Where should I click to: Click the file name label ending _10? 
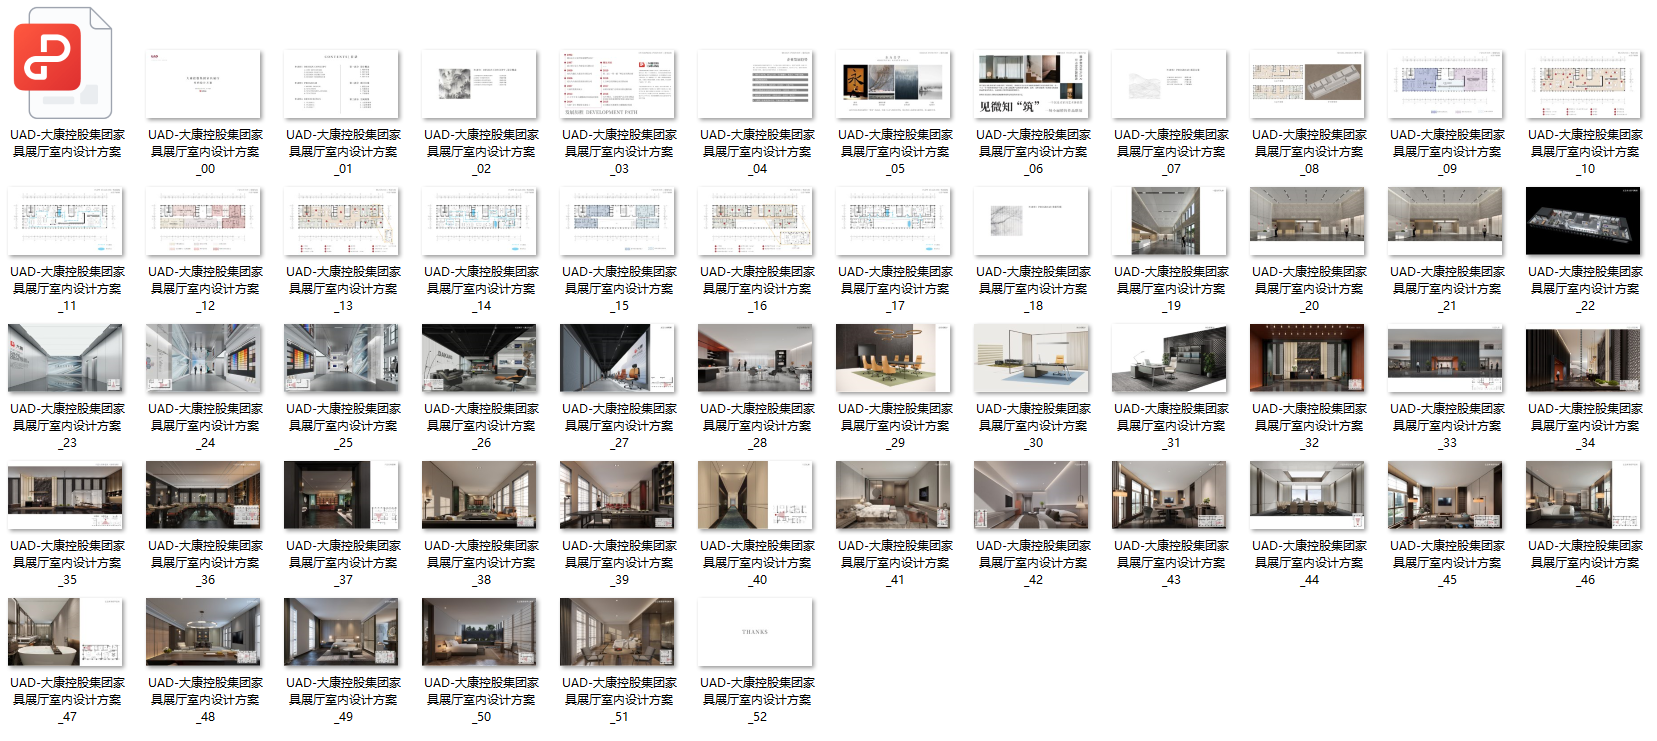point(1585,152)
